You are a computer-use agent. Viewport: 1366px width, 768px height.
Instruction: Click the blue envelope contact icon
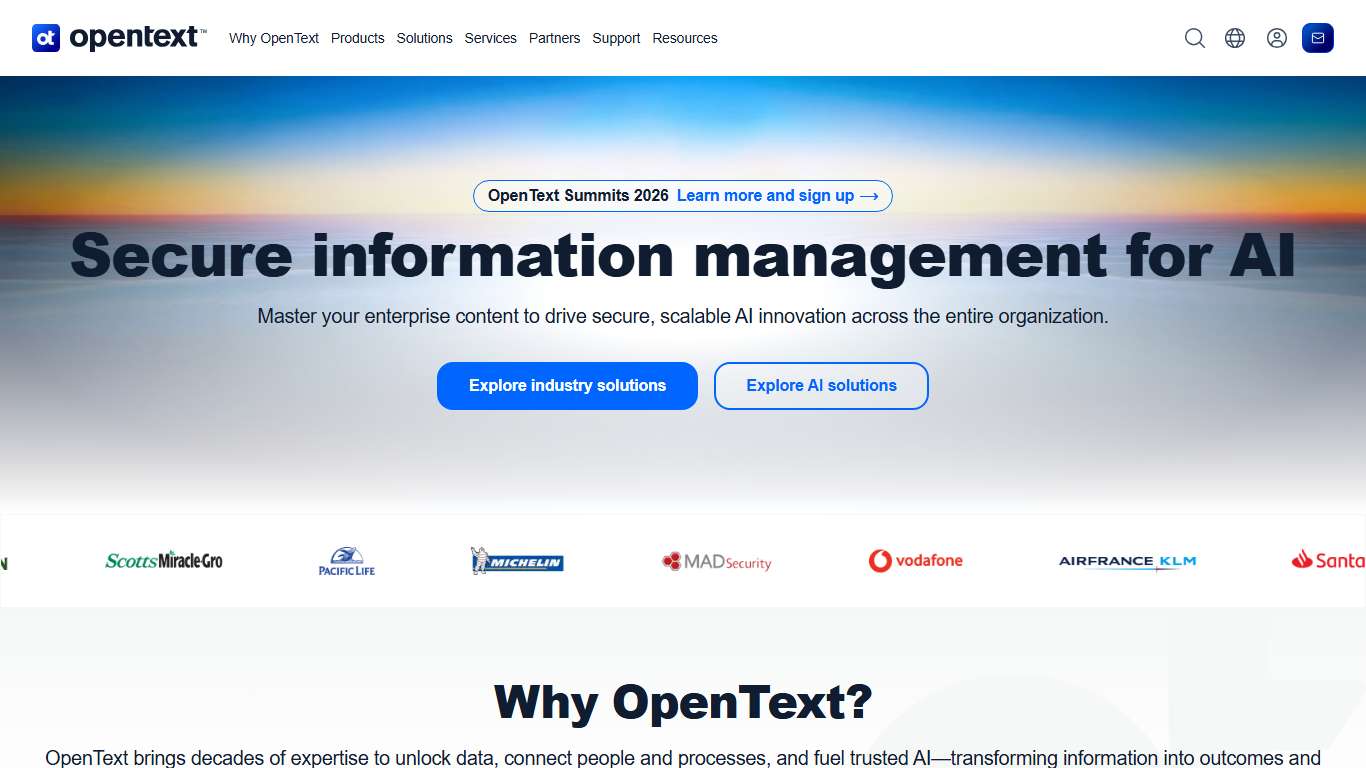[x=1317, y=37]
